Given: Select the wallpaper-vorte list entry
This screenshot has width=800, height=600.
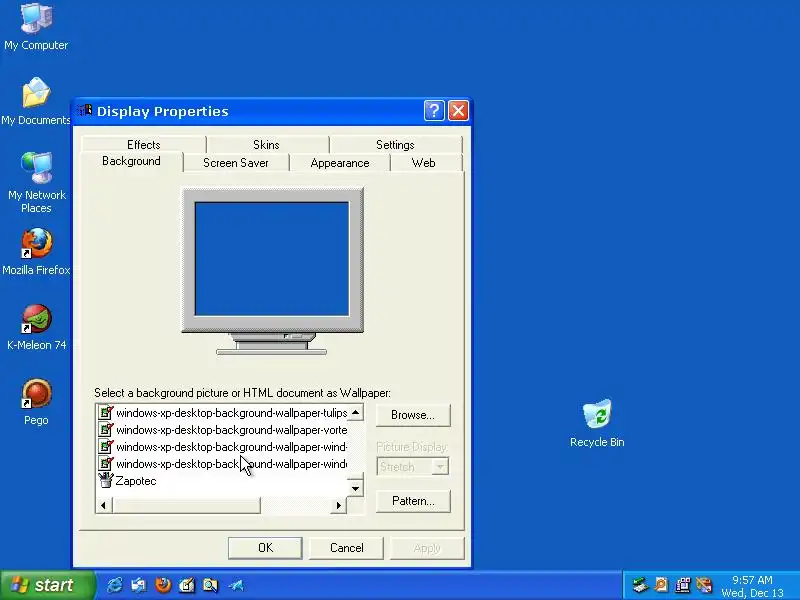Looking at the screenshot, I should tap(222, 430).
